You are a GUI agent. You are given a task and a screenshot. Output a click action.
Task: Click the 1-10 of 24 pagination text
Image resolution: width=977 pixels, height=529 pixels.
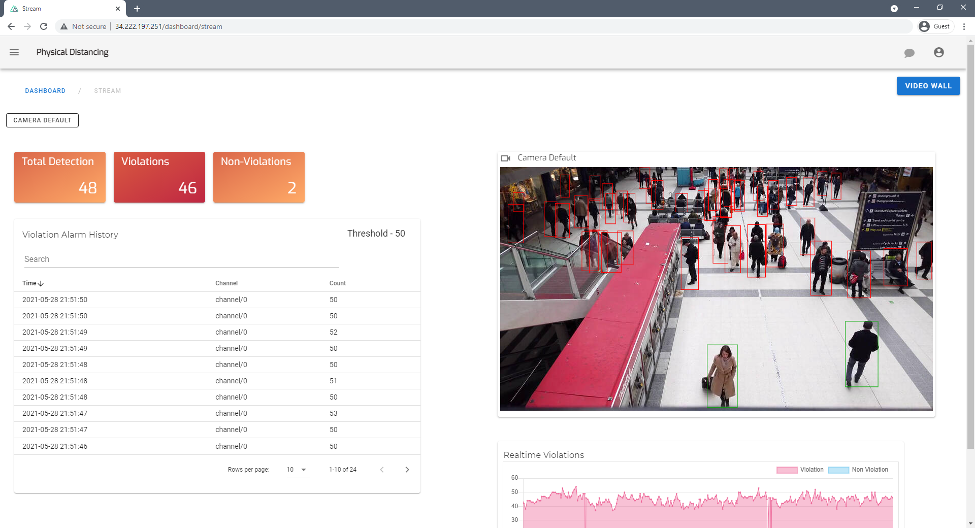coord(343,470)
